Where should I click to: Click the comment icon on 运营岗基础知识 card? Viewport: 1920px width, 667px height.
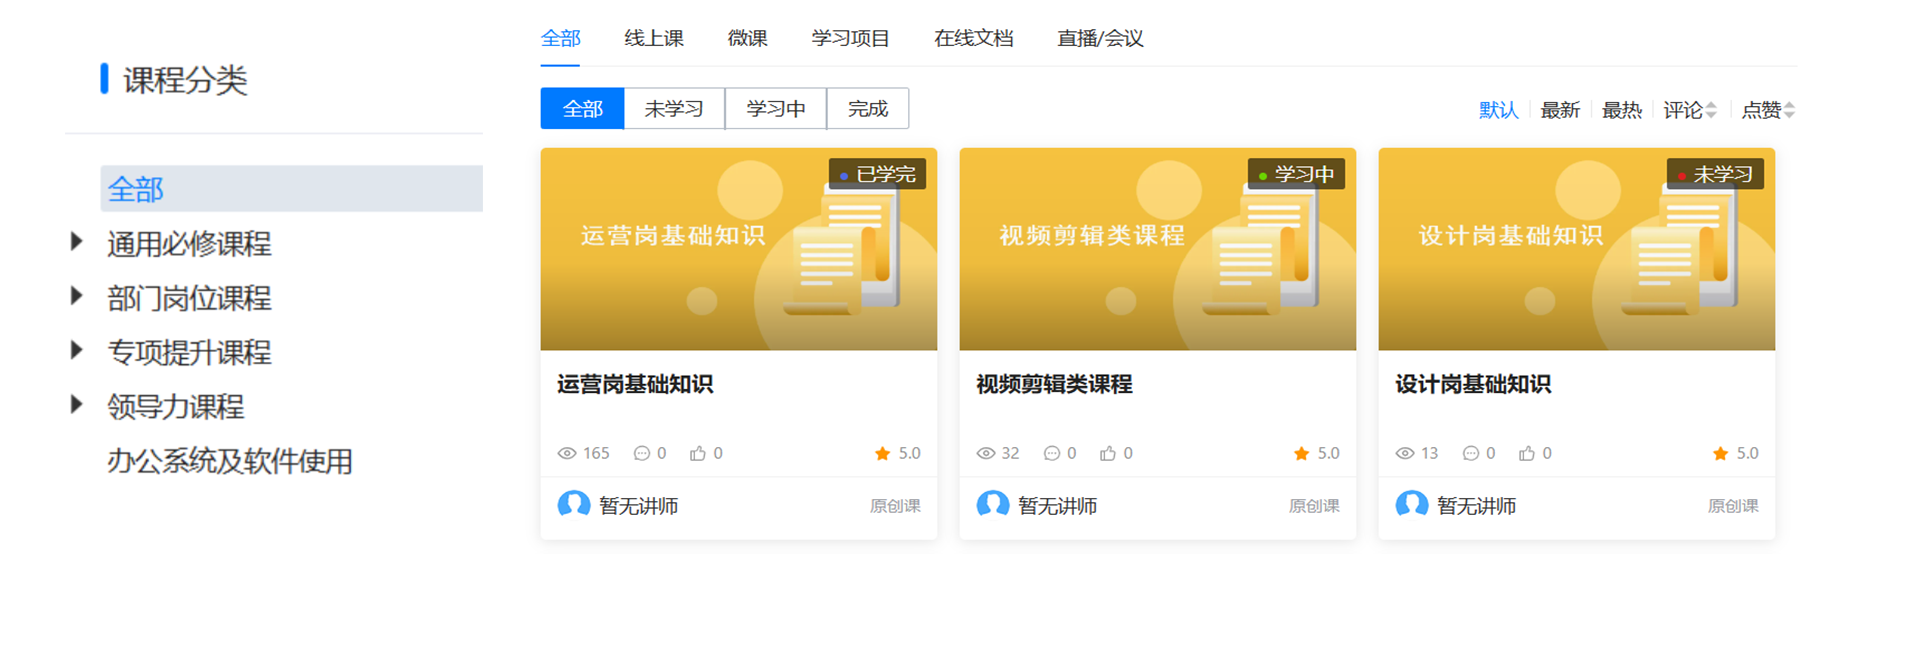click(x=642, y=453)
